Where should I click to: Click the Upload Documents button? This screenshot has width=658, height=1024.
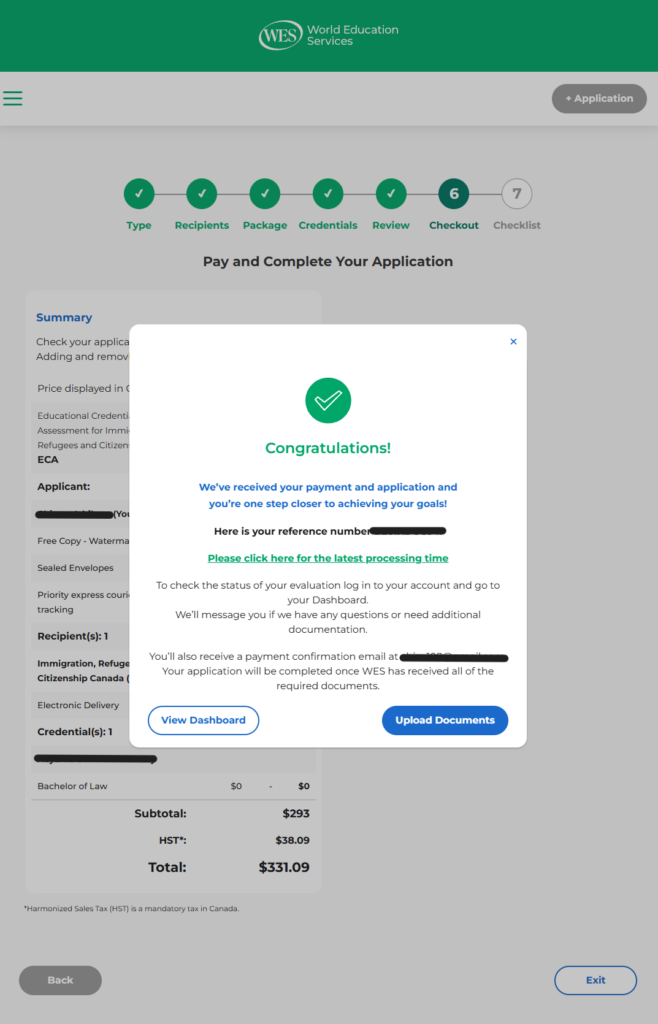(x=445, y=720)
